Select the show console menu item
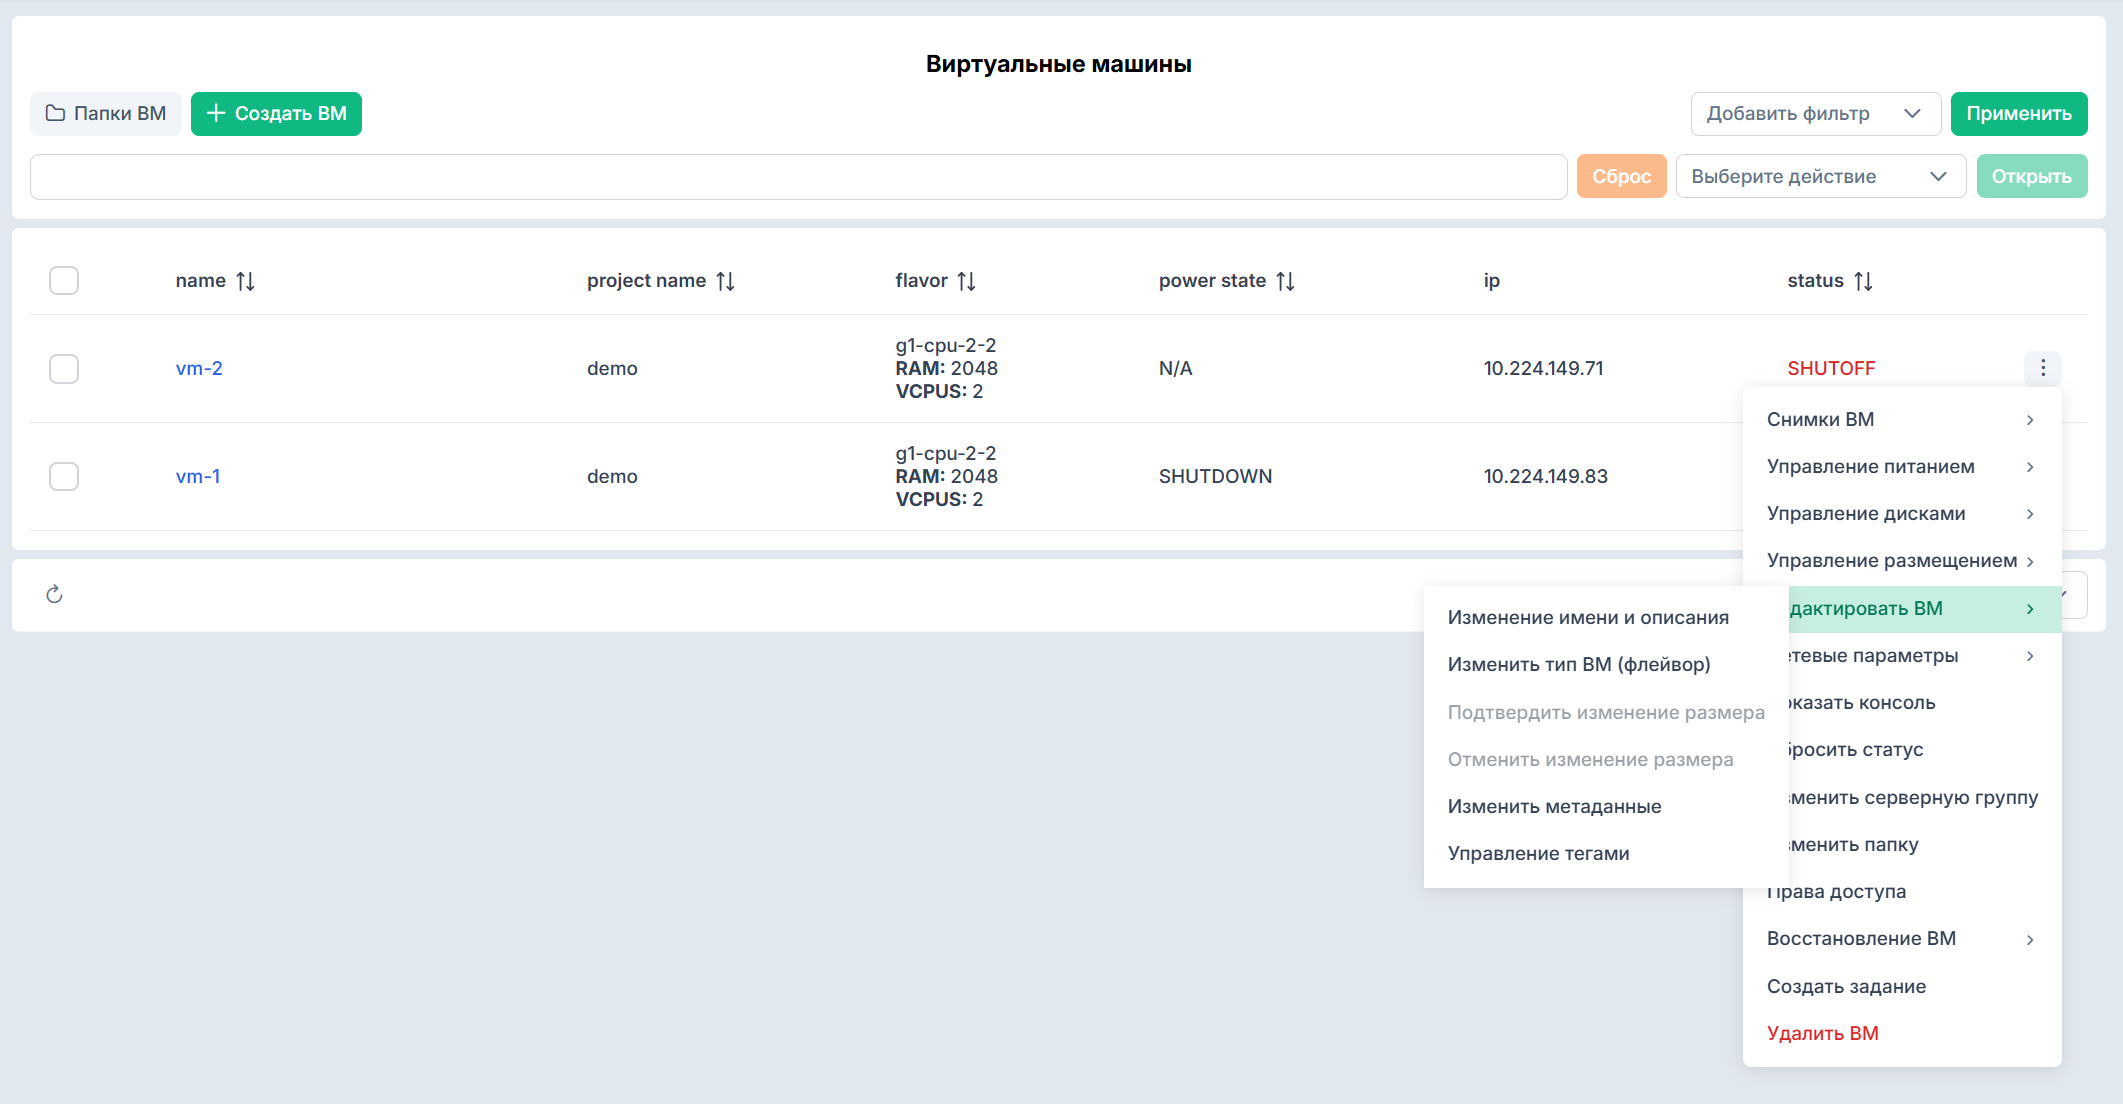Image resolution: width=2123 pixels, height=1104 pixels. 1924,702
